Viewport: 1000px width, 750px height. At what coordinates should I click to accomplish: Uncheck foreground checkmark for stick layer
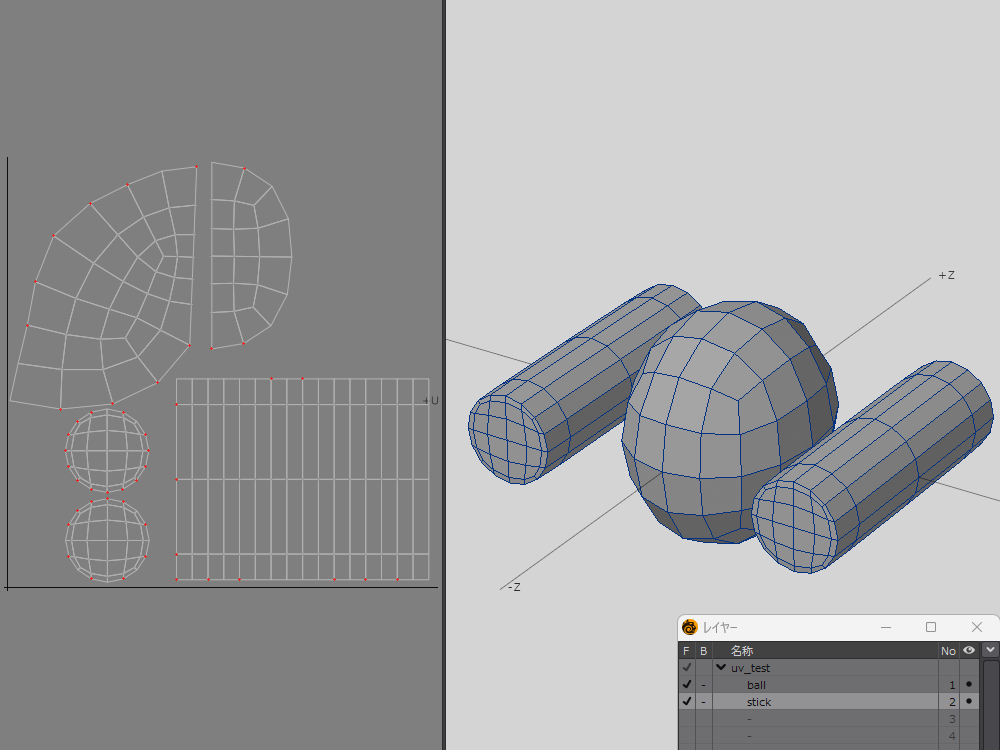(x=686, y=702)
